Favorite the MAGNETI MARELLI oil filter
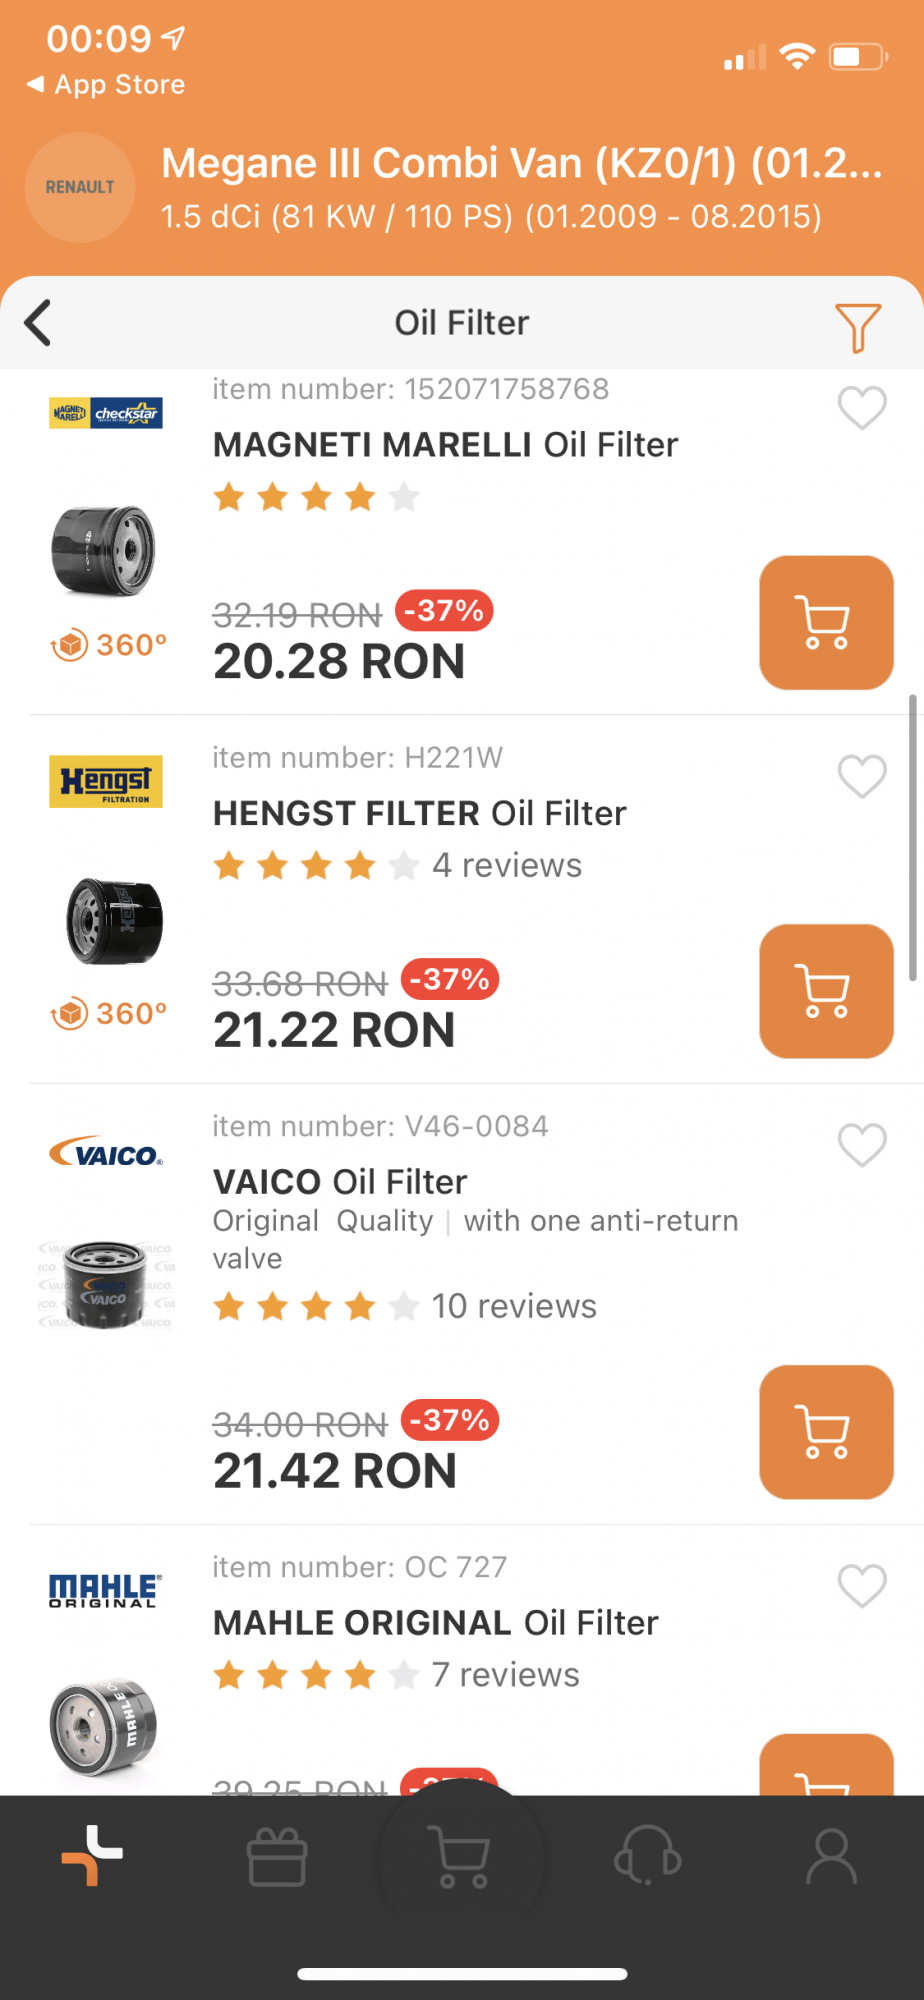The image size is (924, 2000). 861,408
